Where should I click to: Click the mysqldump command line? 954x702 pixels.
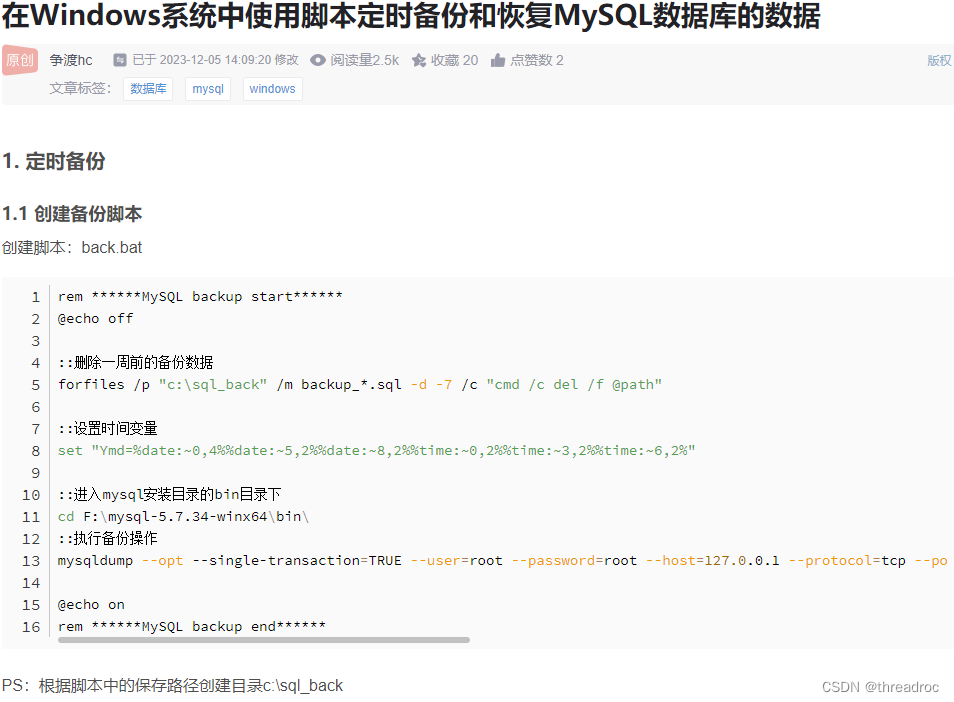[503, 561]
